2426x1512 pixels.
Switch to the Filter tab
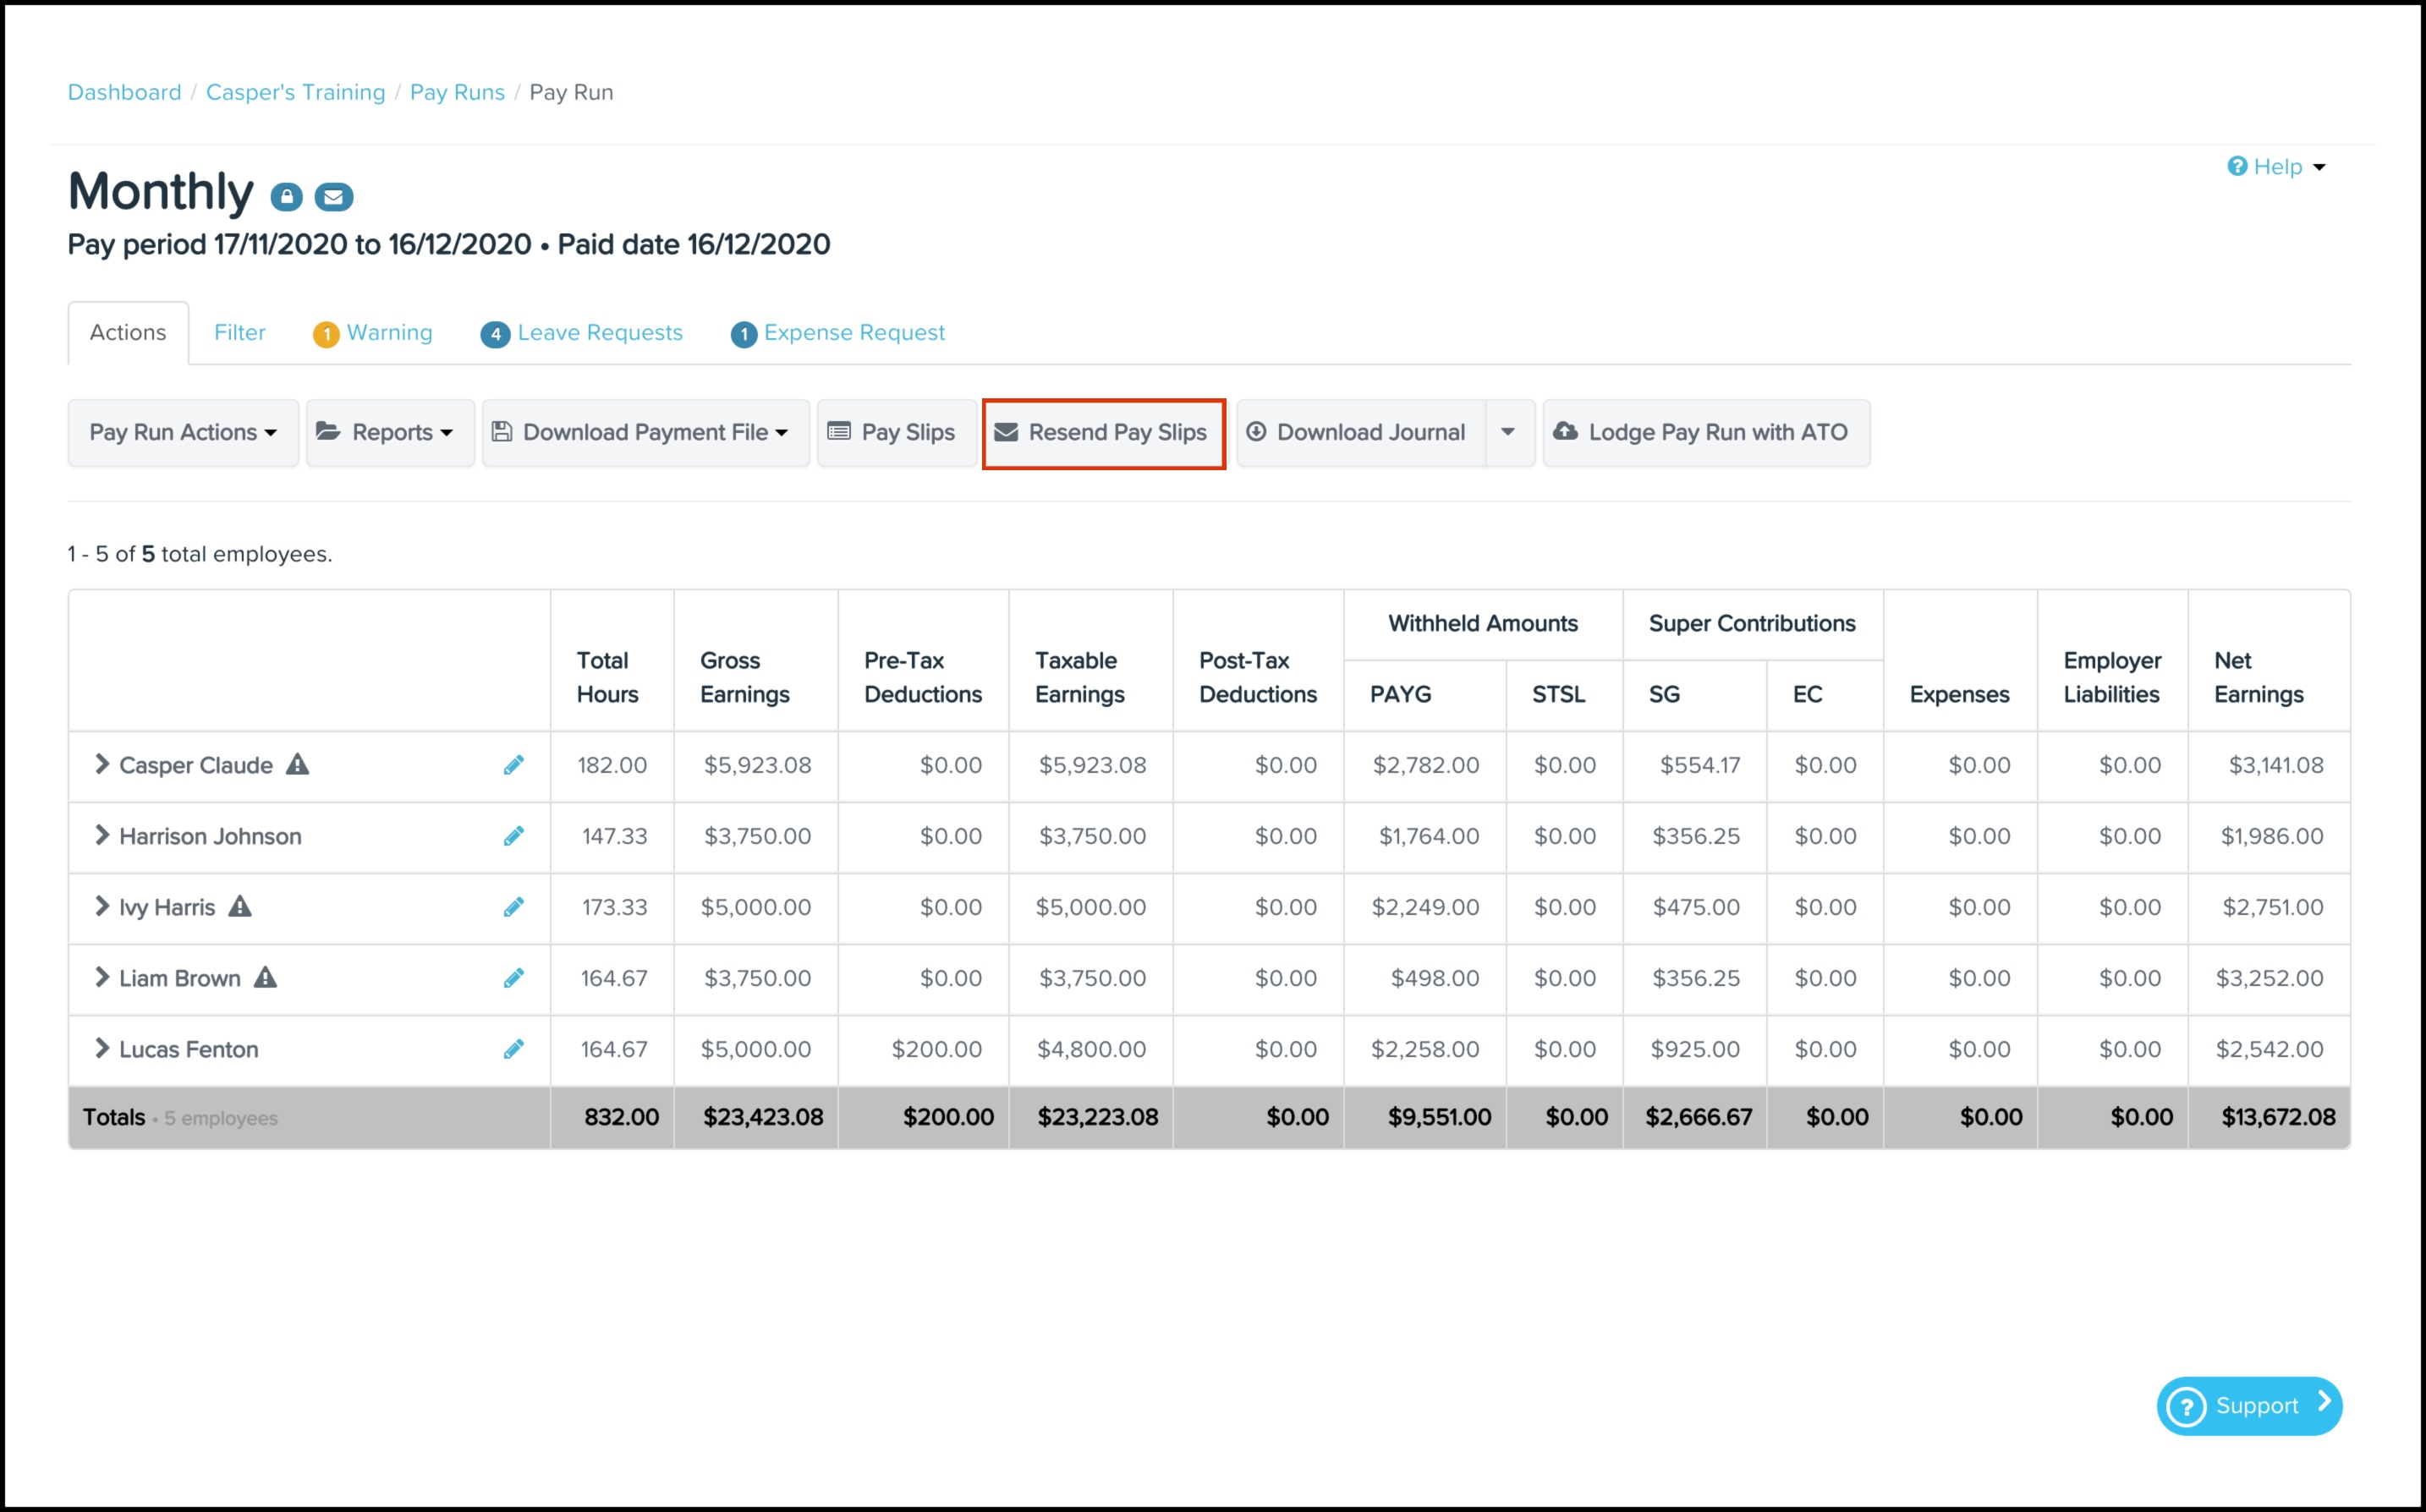point(239,332)
